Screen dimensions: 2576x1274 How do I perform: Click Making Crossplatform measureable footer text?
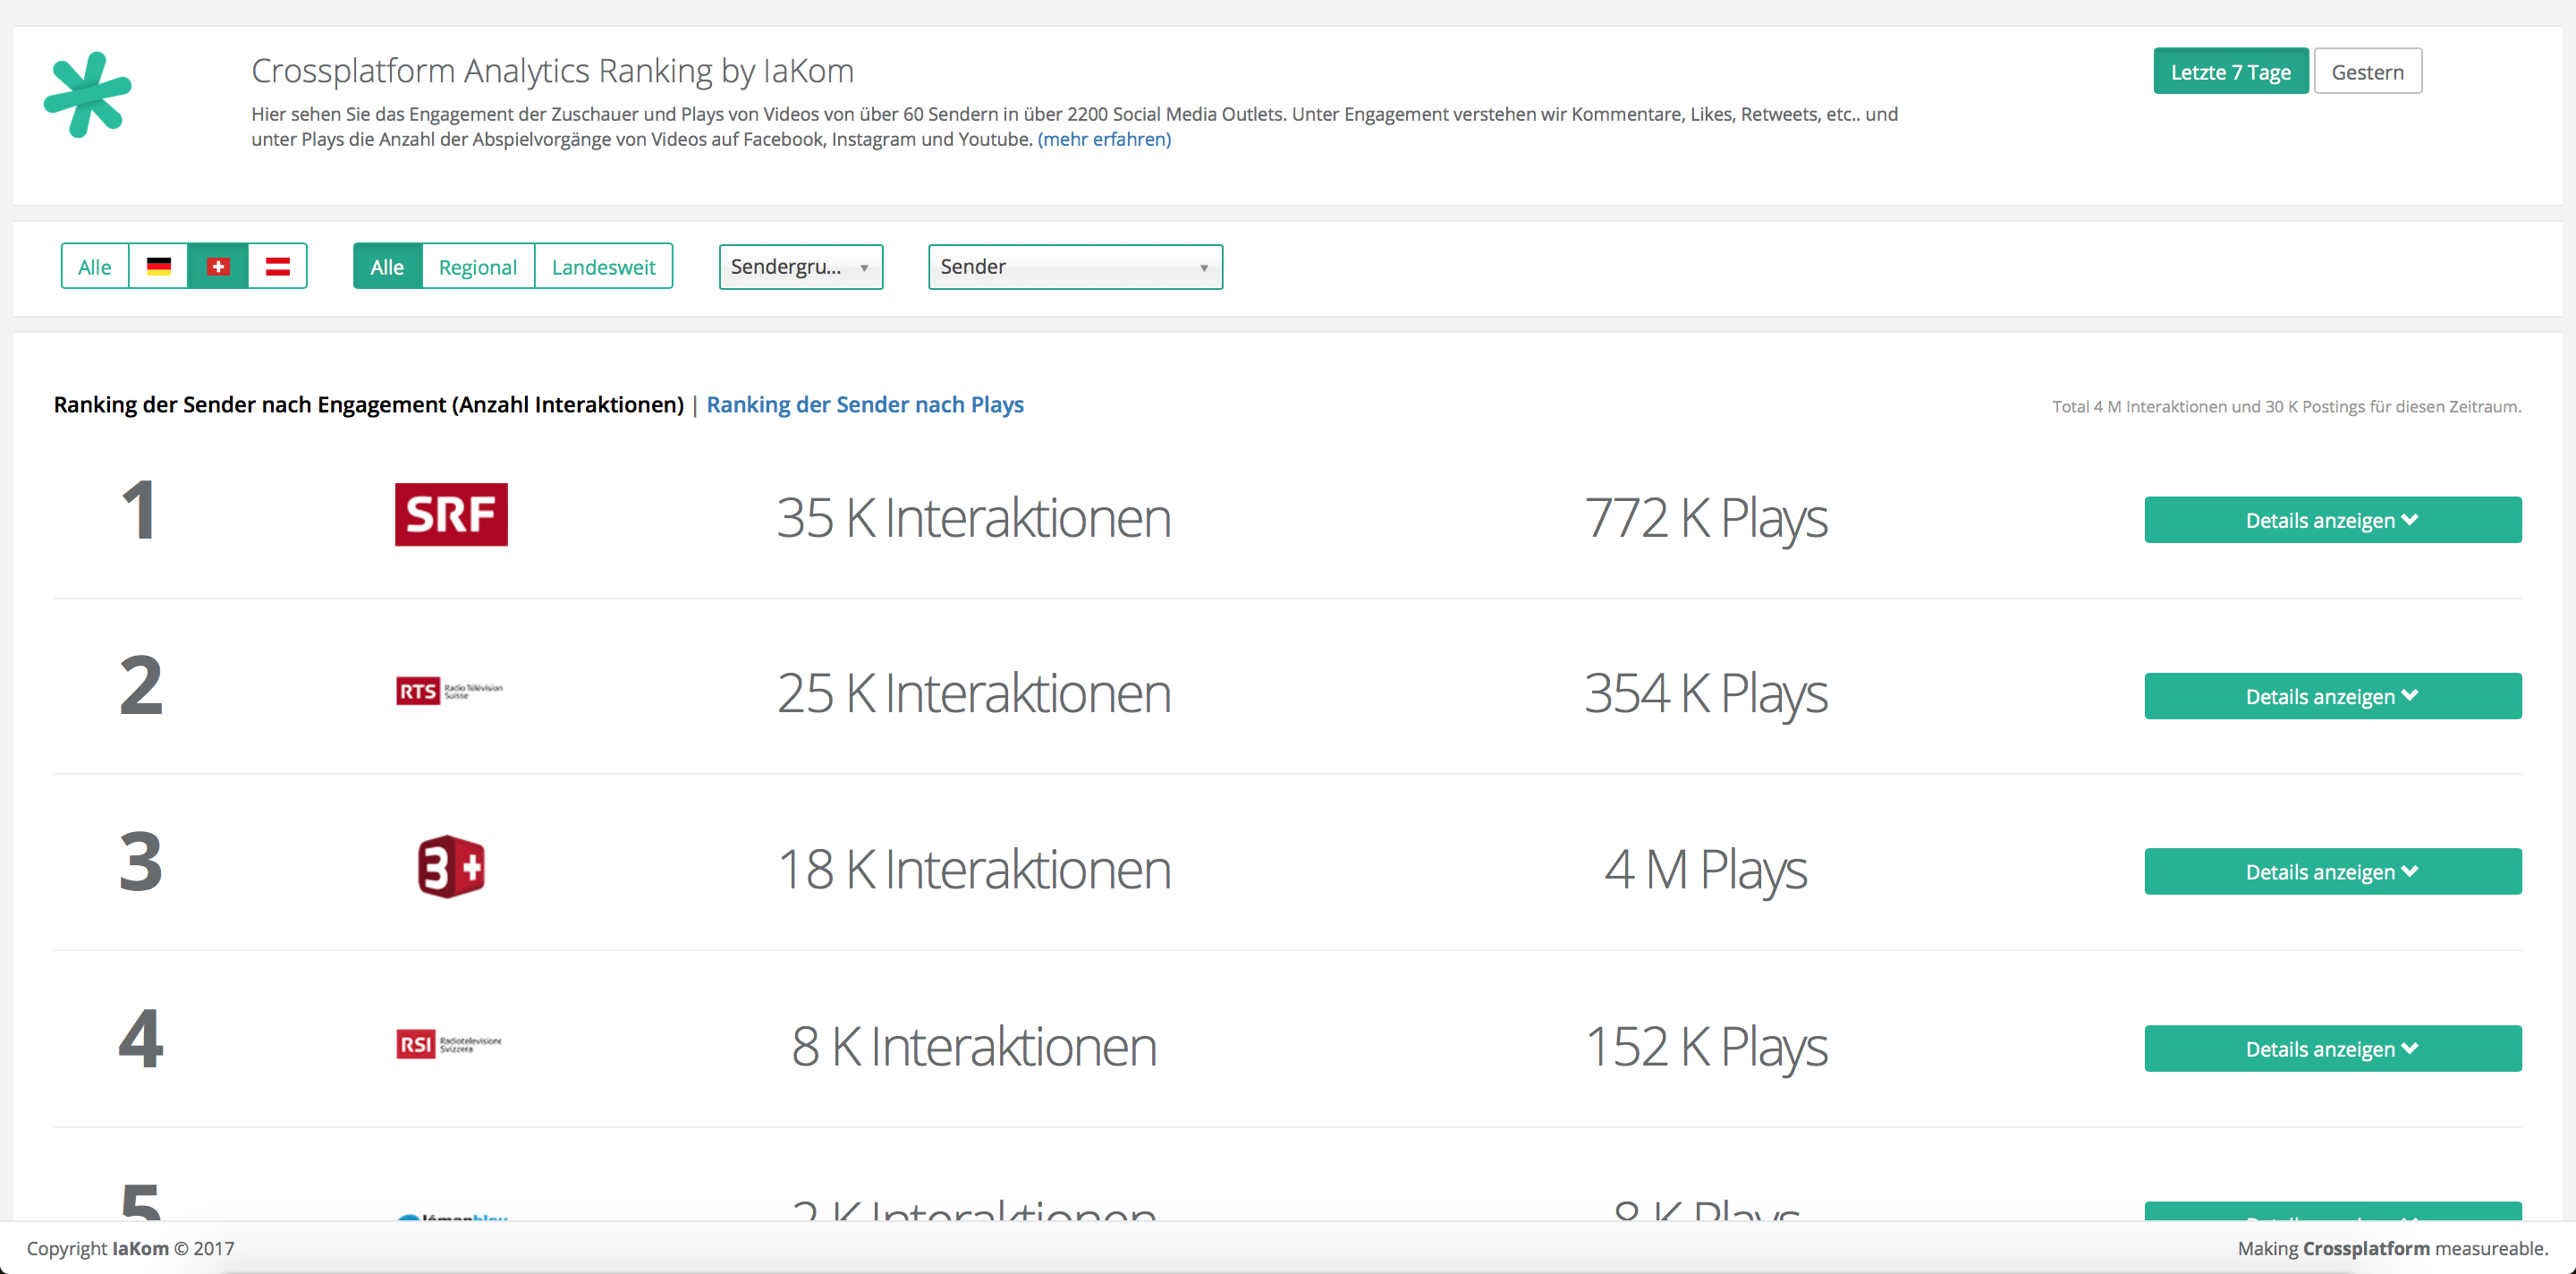coord(2393,1248)
